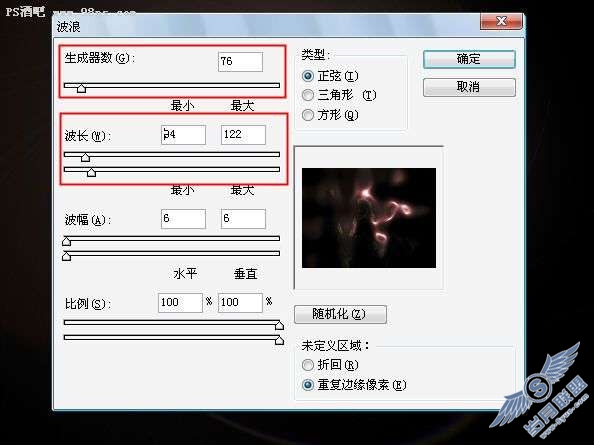Image resolution: width=594 pixels, height=445 pixels.
Task: Focus the 波幅 minimum input field
Action: (183, 219)
